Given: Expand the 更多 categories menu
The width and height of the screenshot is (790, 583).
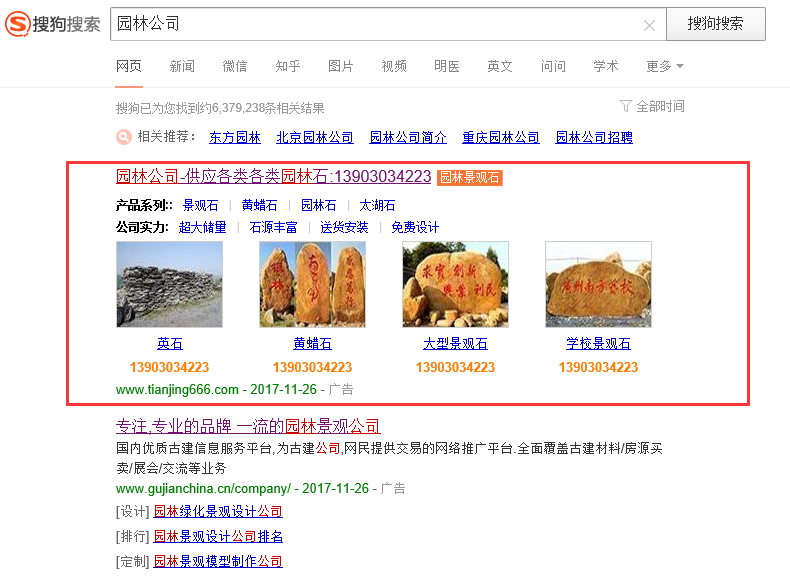Looking at the screenshot, I should 664,66.
